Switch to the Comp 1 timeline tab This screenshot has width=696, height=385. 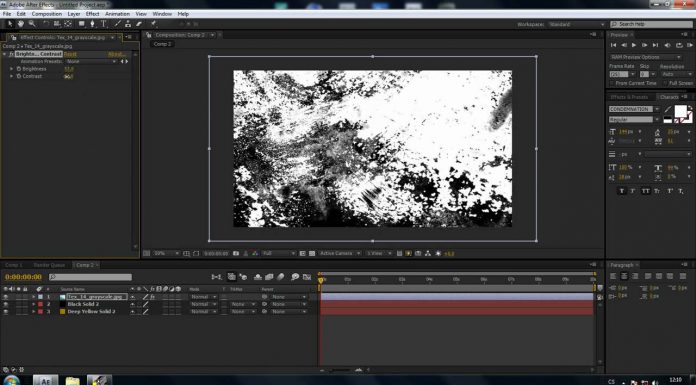(14, 265)
